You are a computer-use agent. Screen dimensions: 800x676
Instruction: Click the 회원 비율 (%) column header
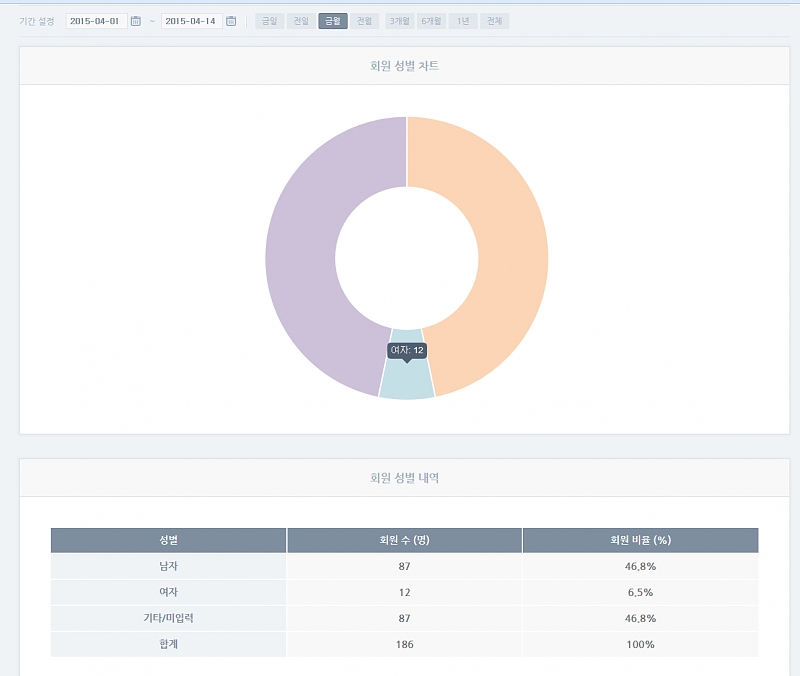pos(640,540)
